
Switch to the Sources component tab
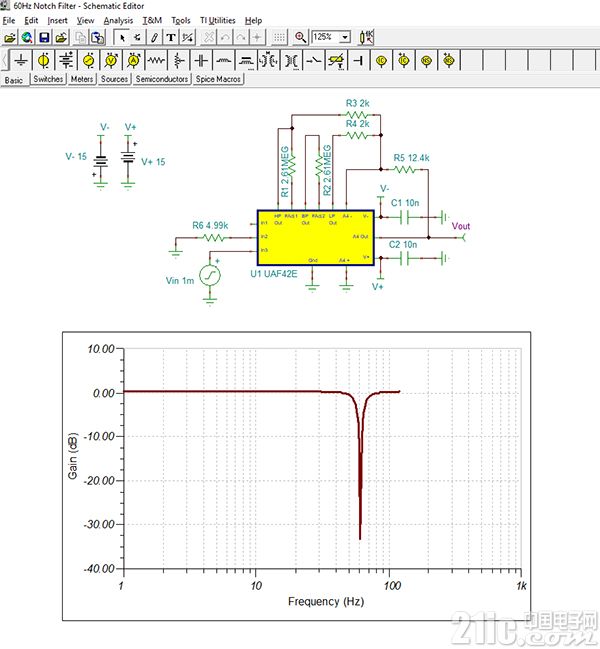coord(114,79)
